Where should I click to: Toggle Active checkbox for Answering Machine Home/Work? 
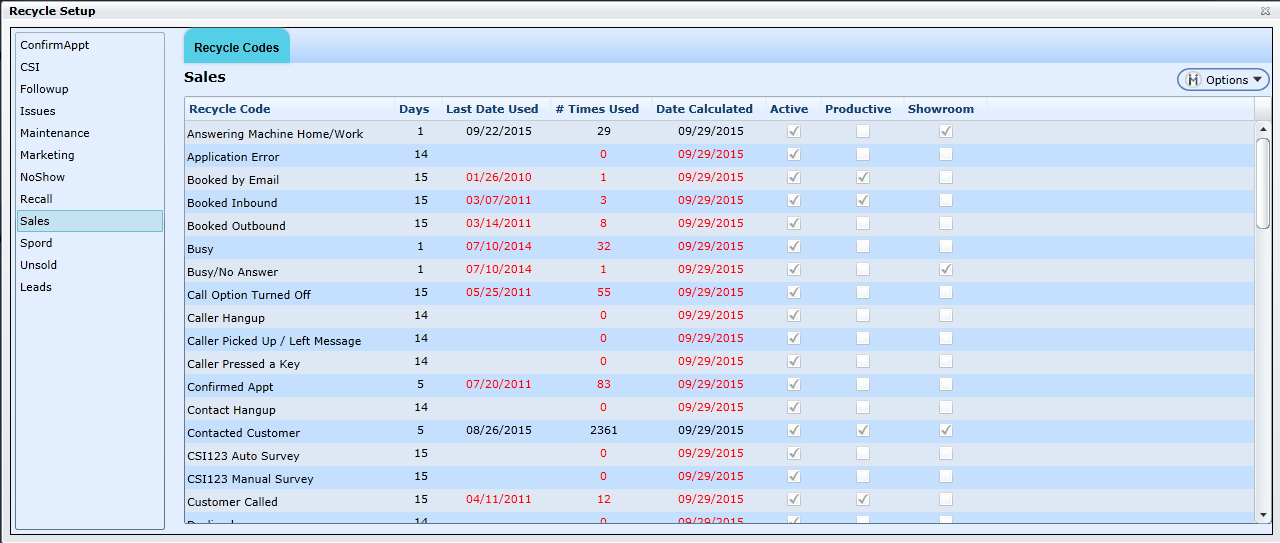[794, 132]
